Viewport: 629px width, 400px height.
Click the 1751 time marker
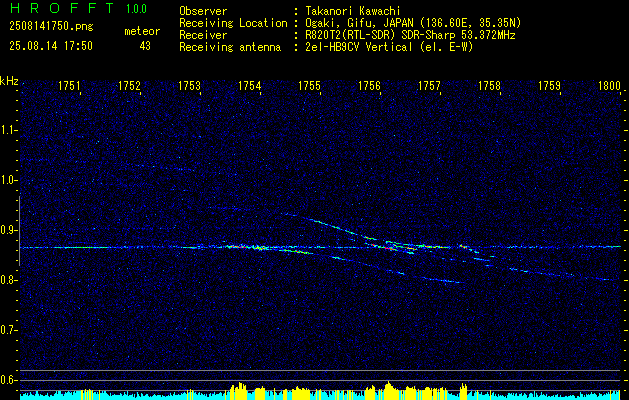tap(69, 86)
